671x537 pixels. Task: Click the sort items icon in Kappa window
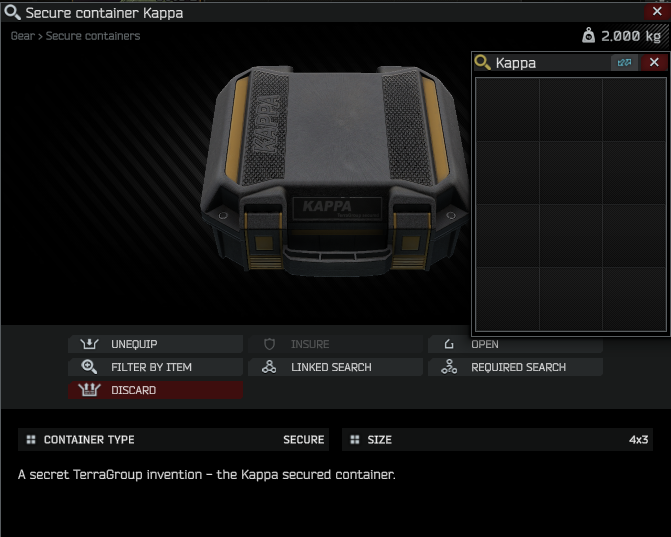pos(624,62)
